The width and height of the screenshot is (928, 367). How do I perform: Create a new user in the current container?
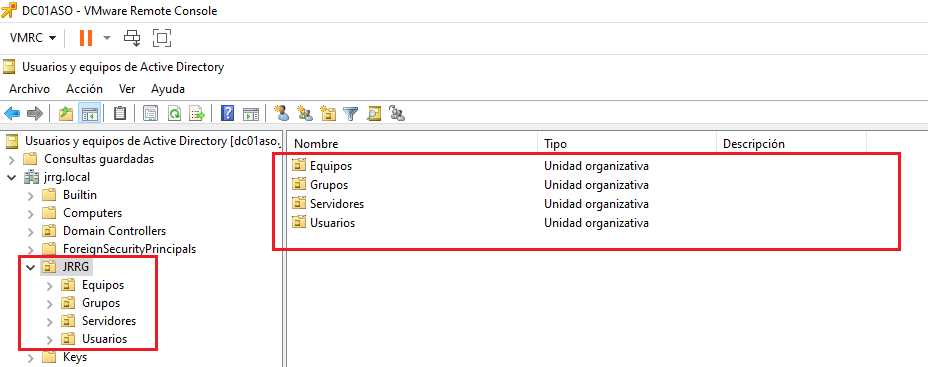pos(282,113)
